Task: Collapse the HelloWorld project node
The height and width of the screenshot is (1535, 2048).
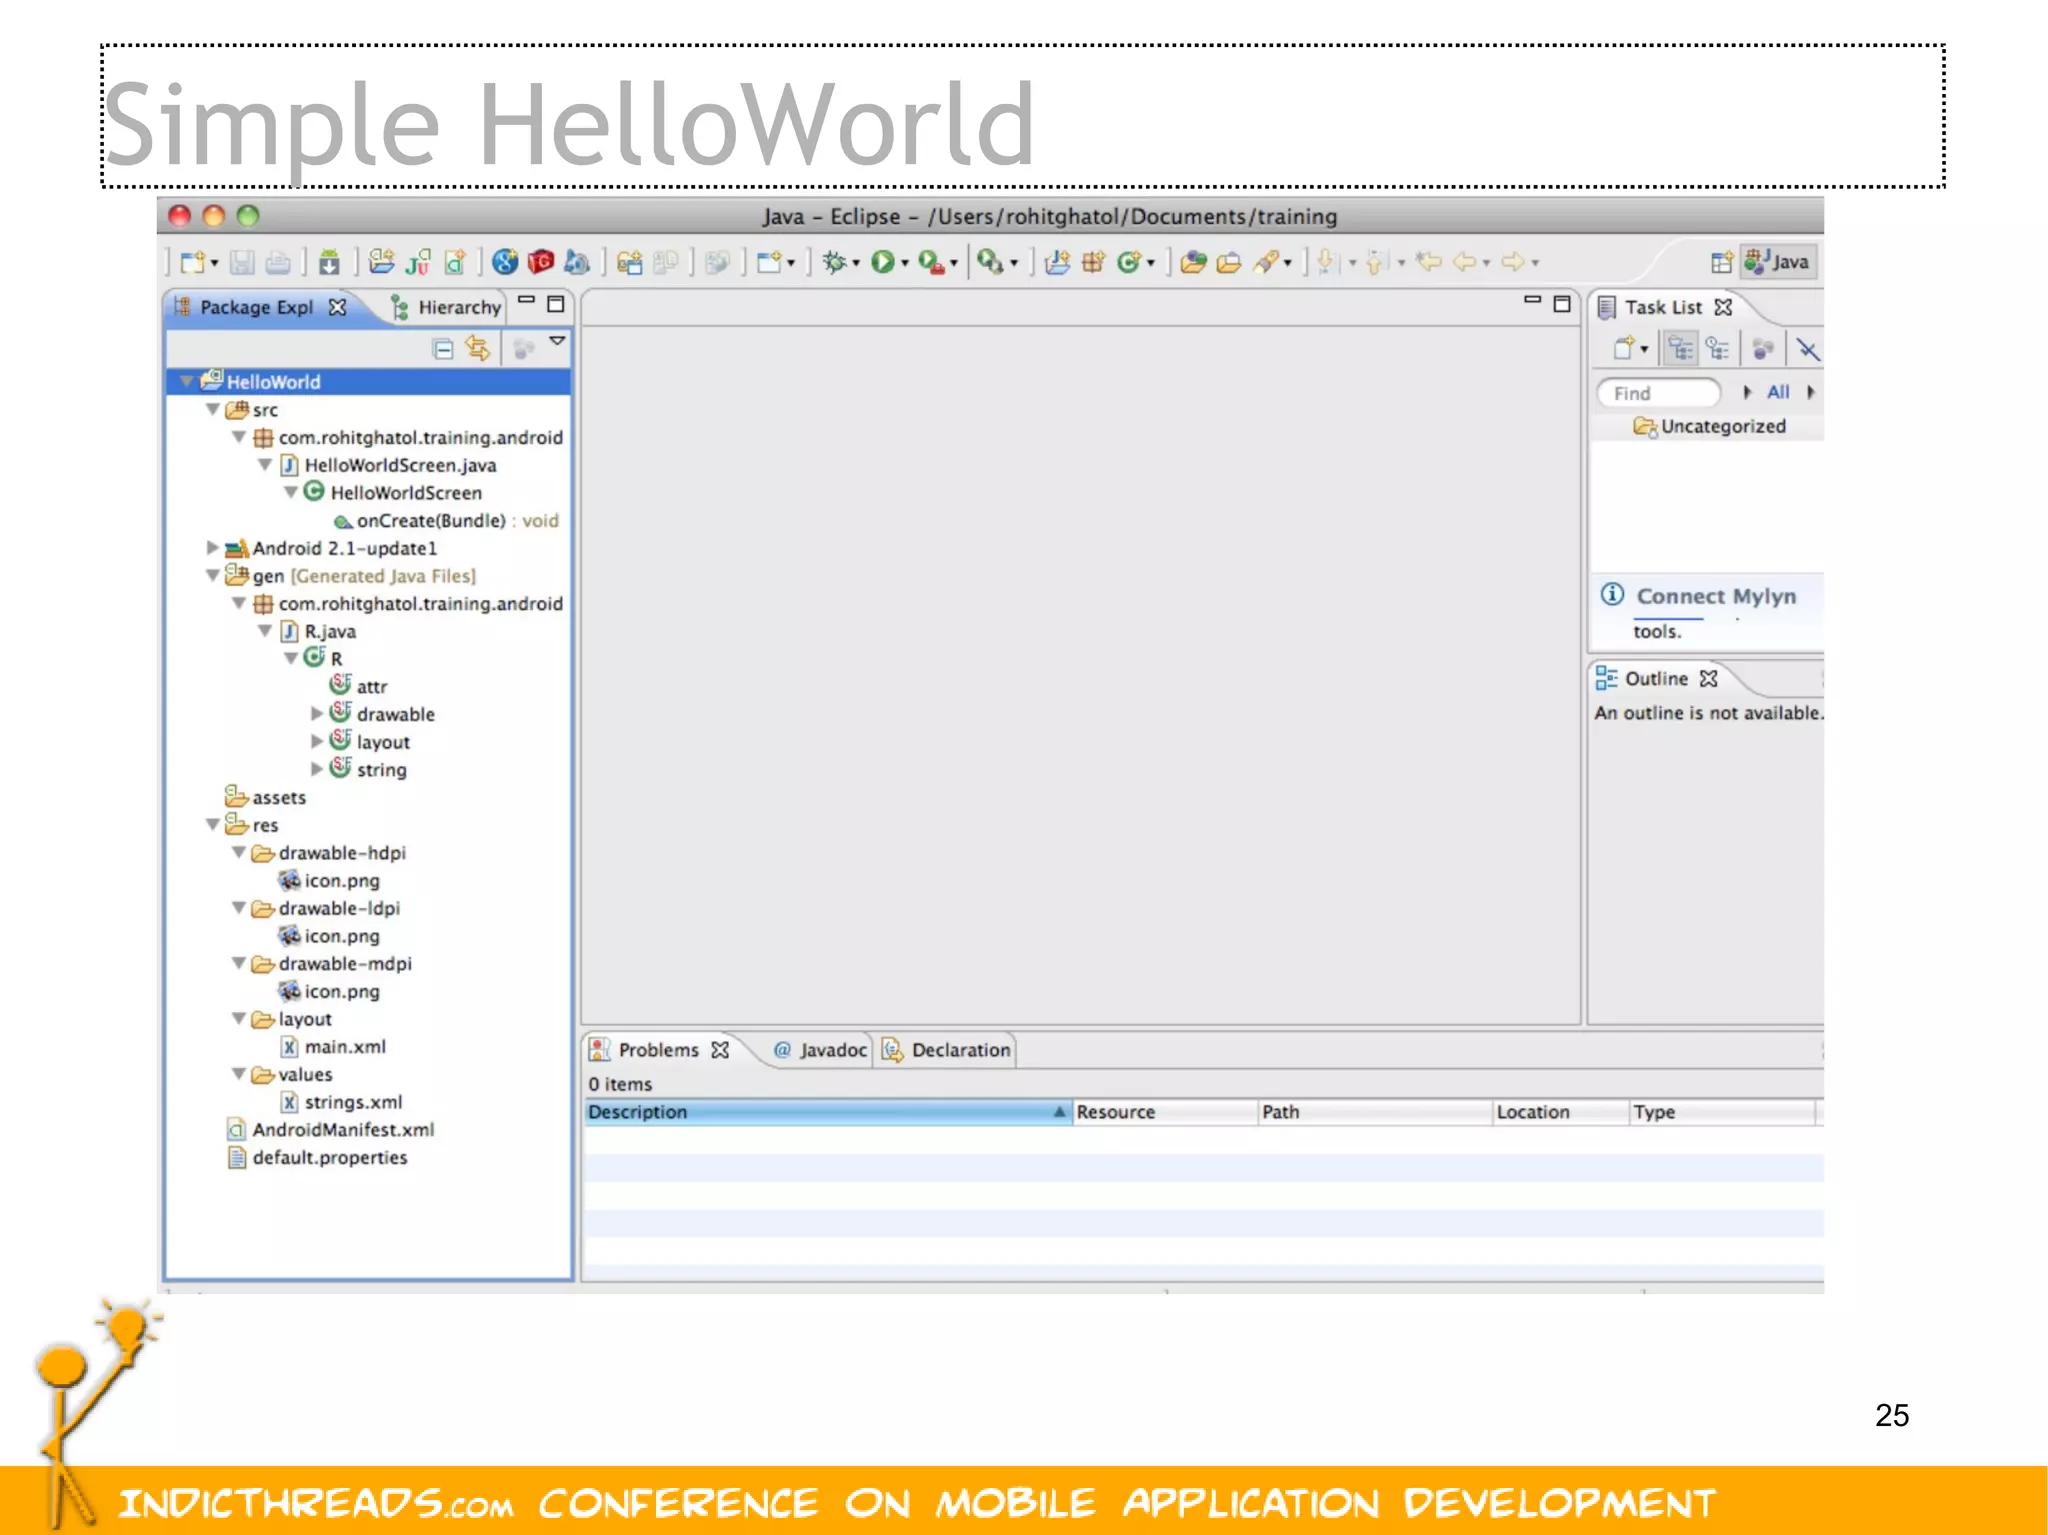Action: pos(186,381)
